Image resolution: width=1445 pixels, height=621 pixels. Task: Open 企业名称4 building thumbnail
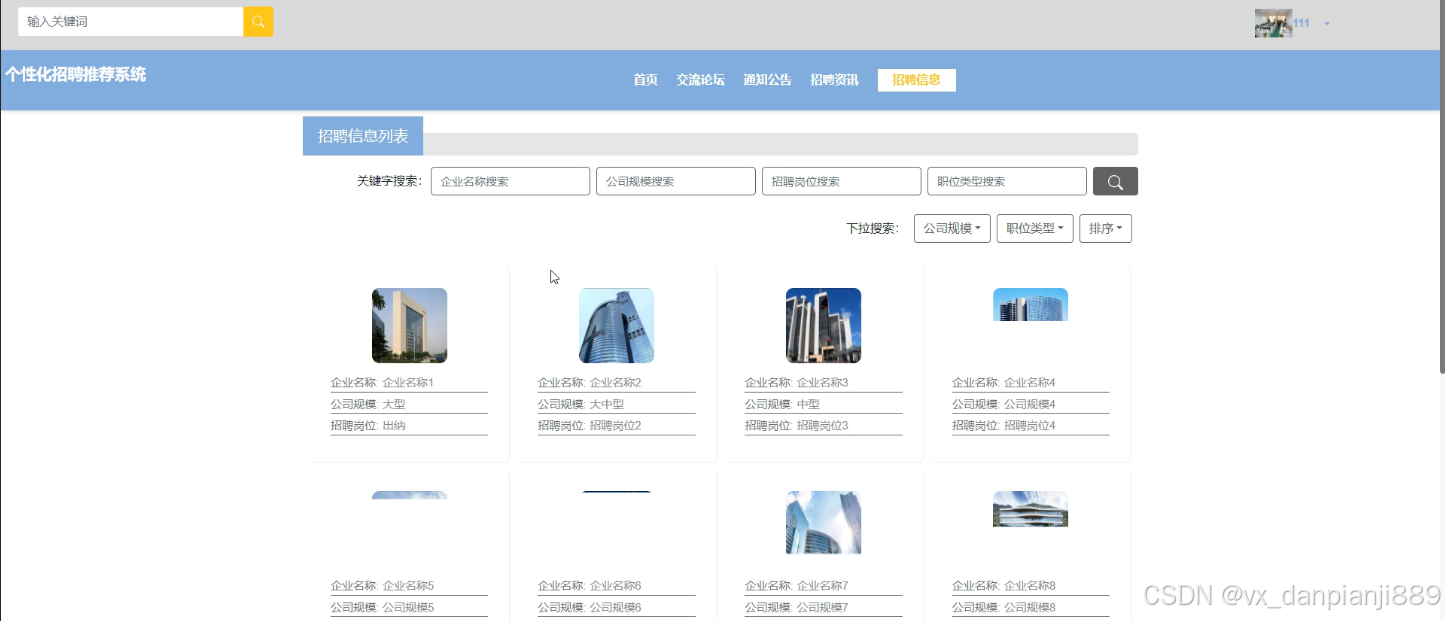point(1030,304)
